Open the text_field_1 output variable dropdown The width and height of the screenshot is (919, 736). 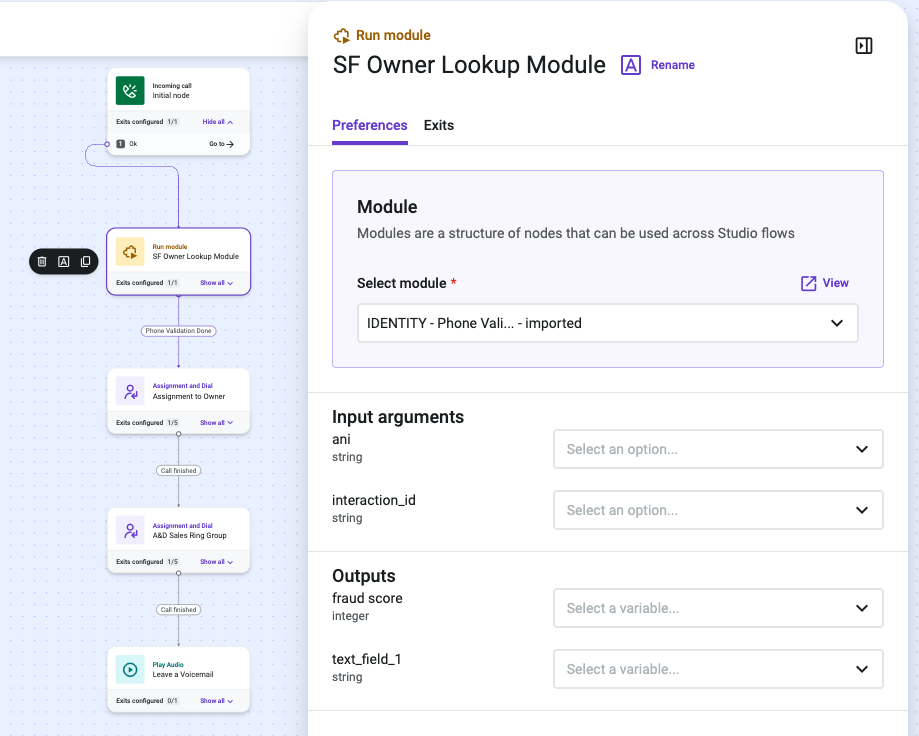coord(718,669)
